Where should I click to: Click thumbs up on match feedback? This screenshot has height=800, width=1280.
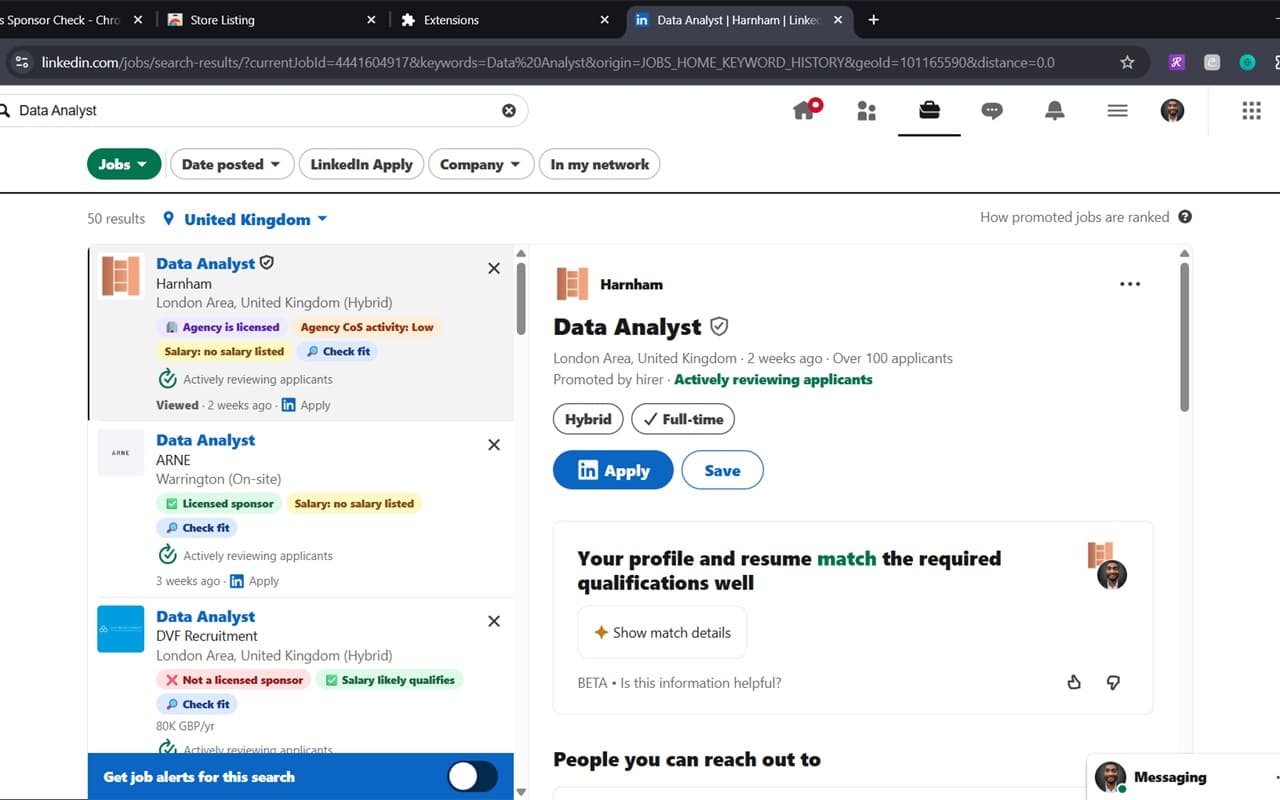click(x=1074, y=682)
